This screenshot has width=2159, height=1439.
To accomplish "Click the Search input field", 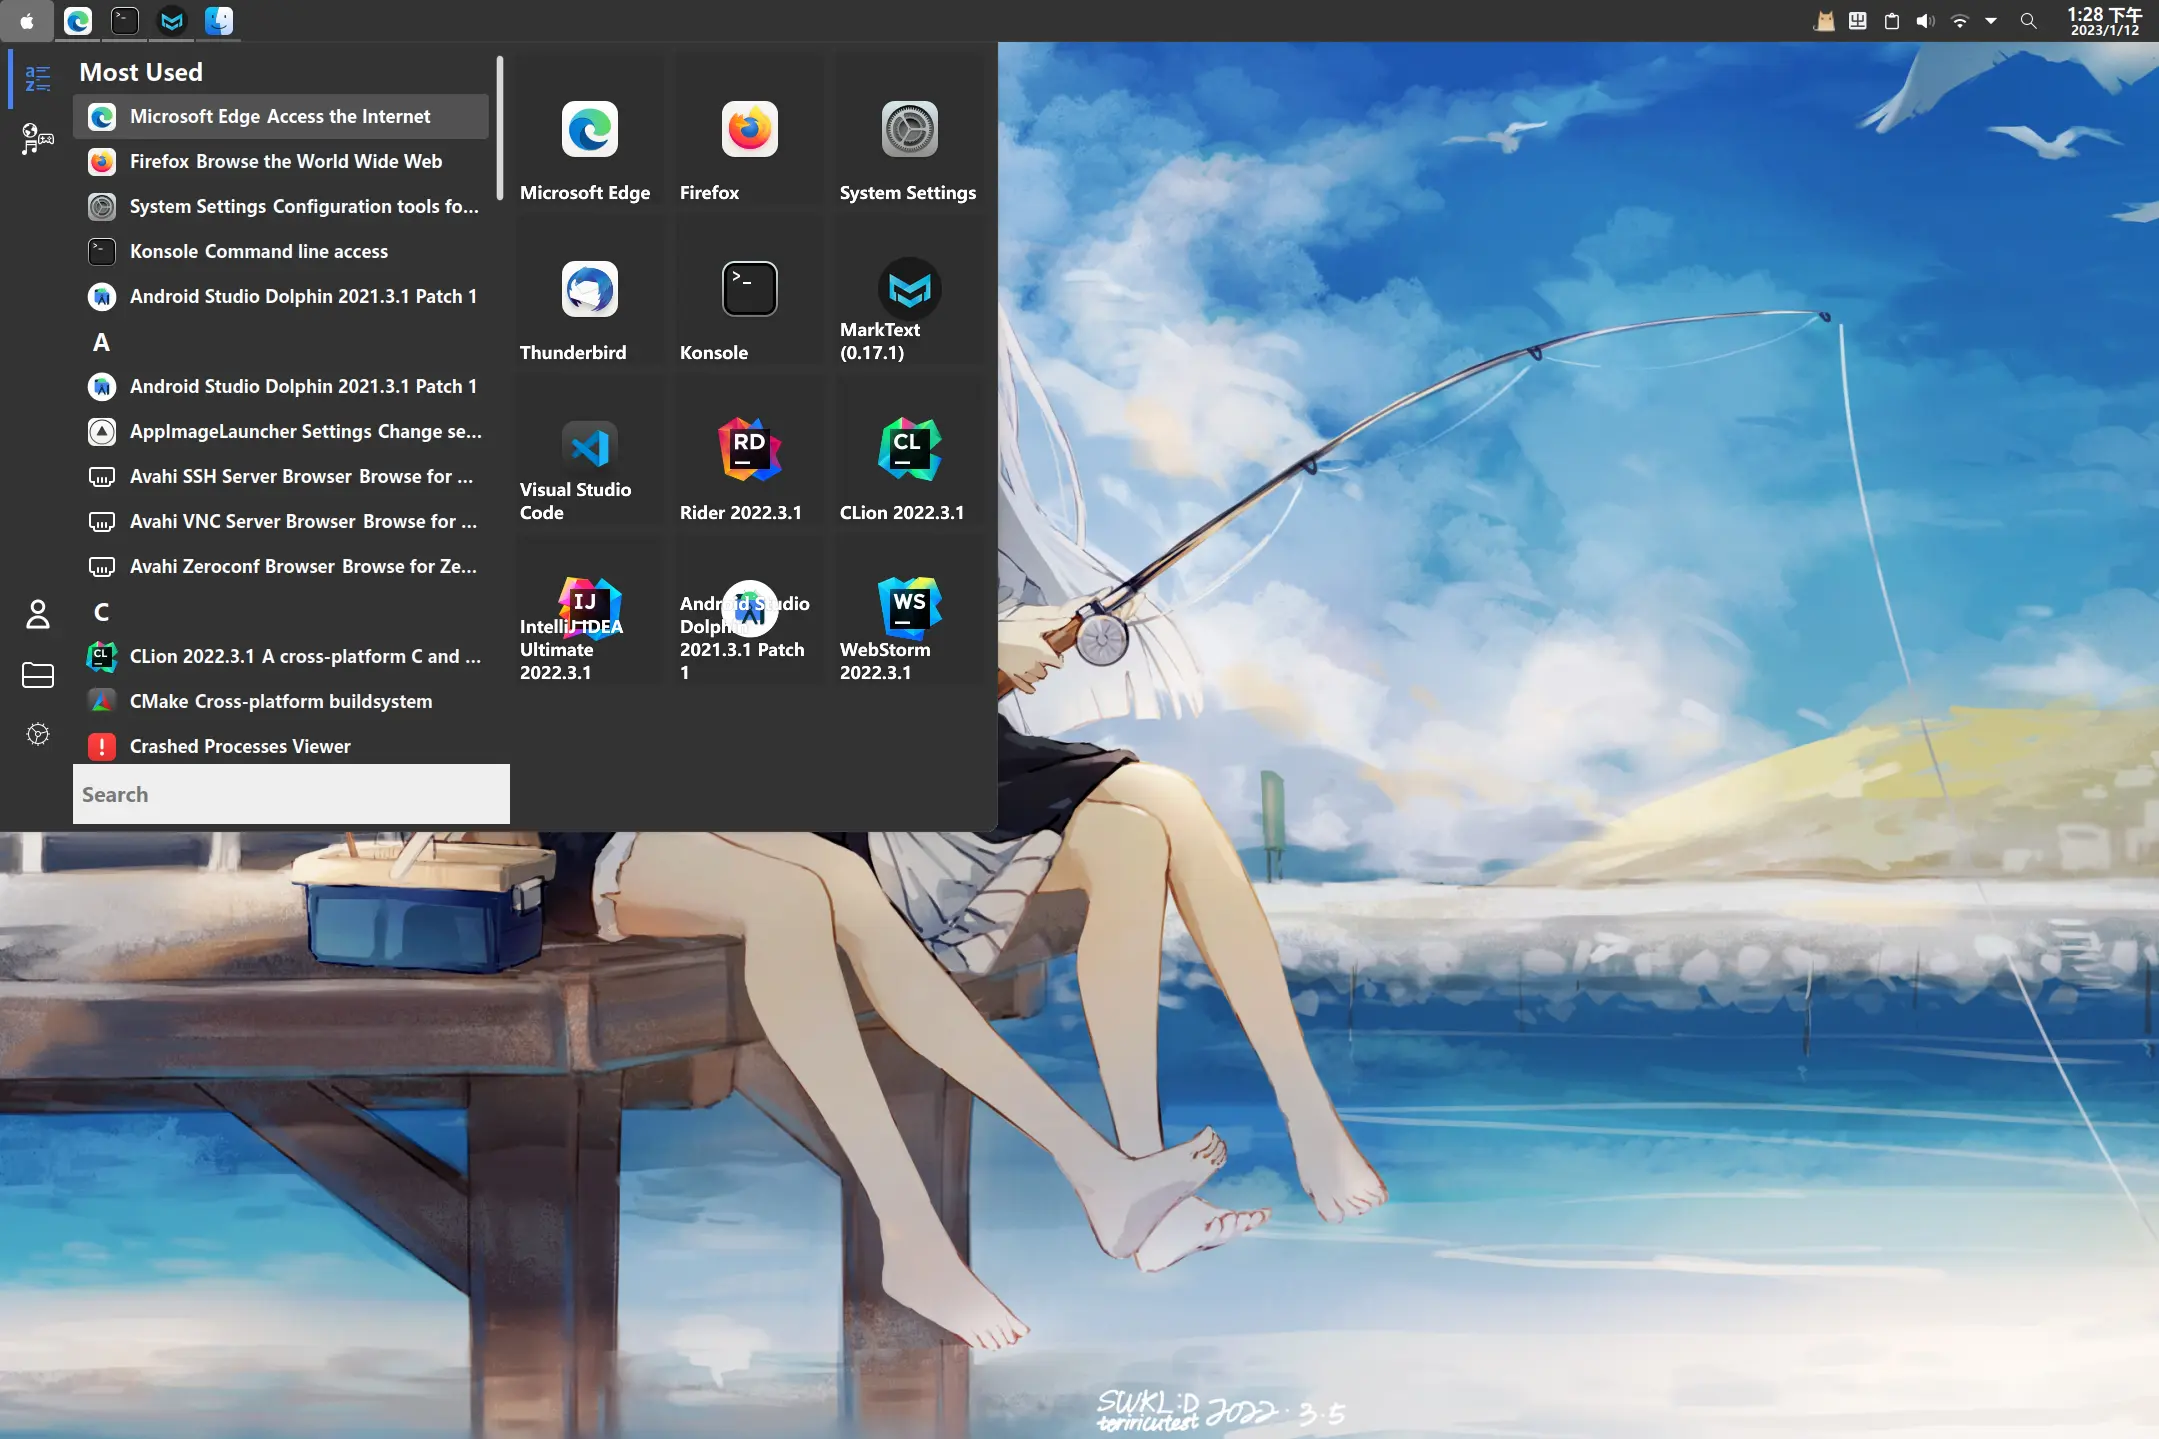I will pyautogui.click(x=290, y=794).
